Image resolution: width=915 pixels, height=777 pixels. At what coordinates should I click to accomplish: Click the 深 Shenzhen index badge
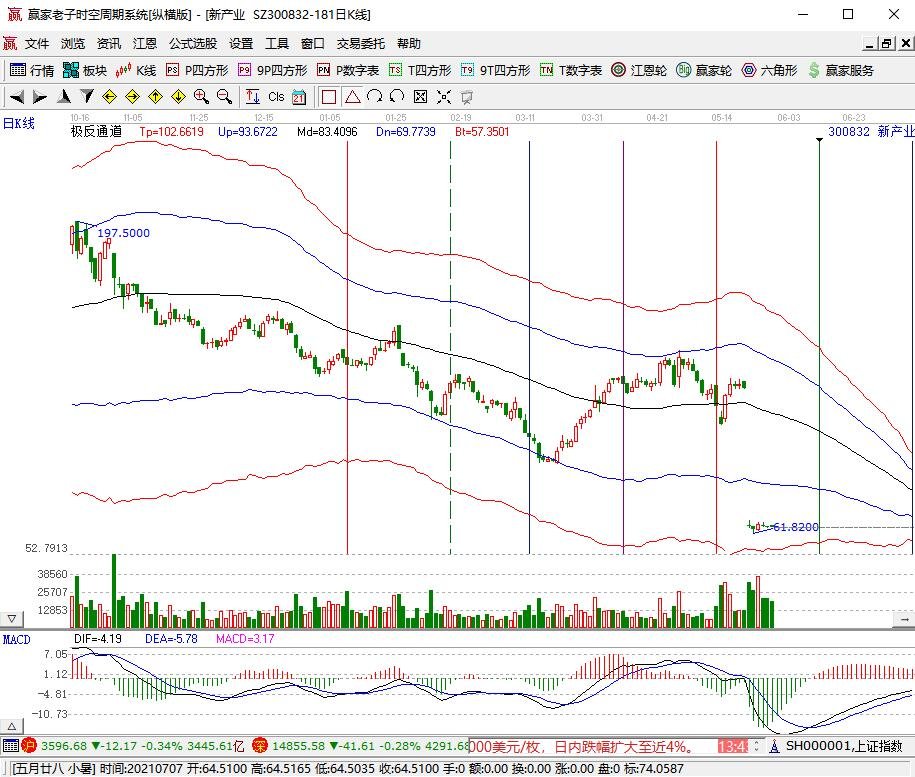(x=260, y=745)
